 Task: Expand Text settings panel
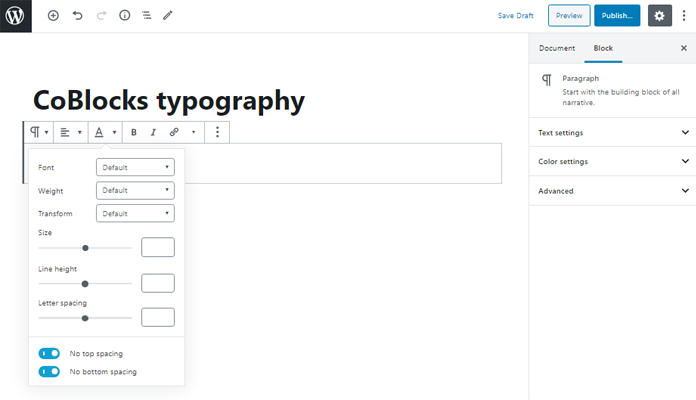tap(613, 133)
